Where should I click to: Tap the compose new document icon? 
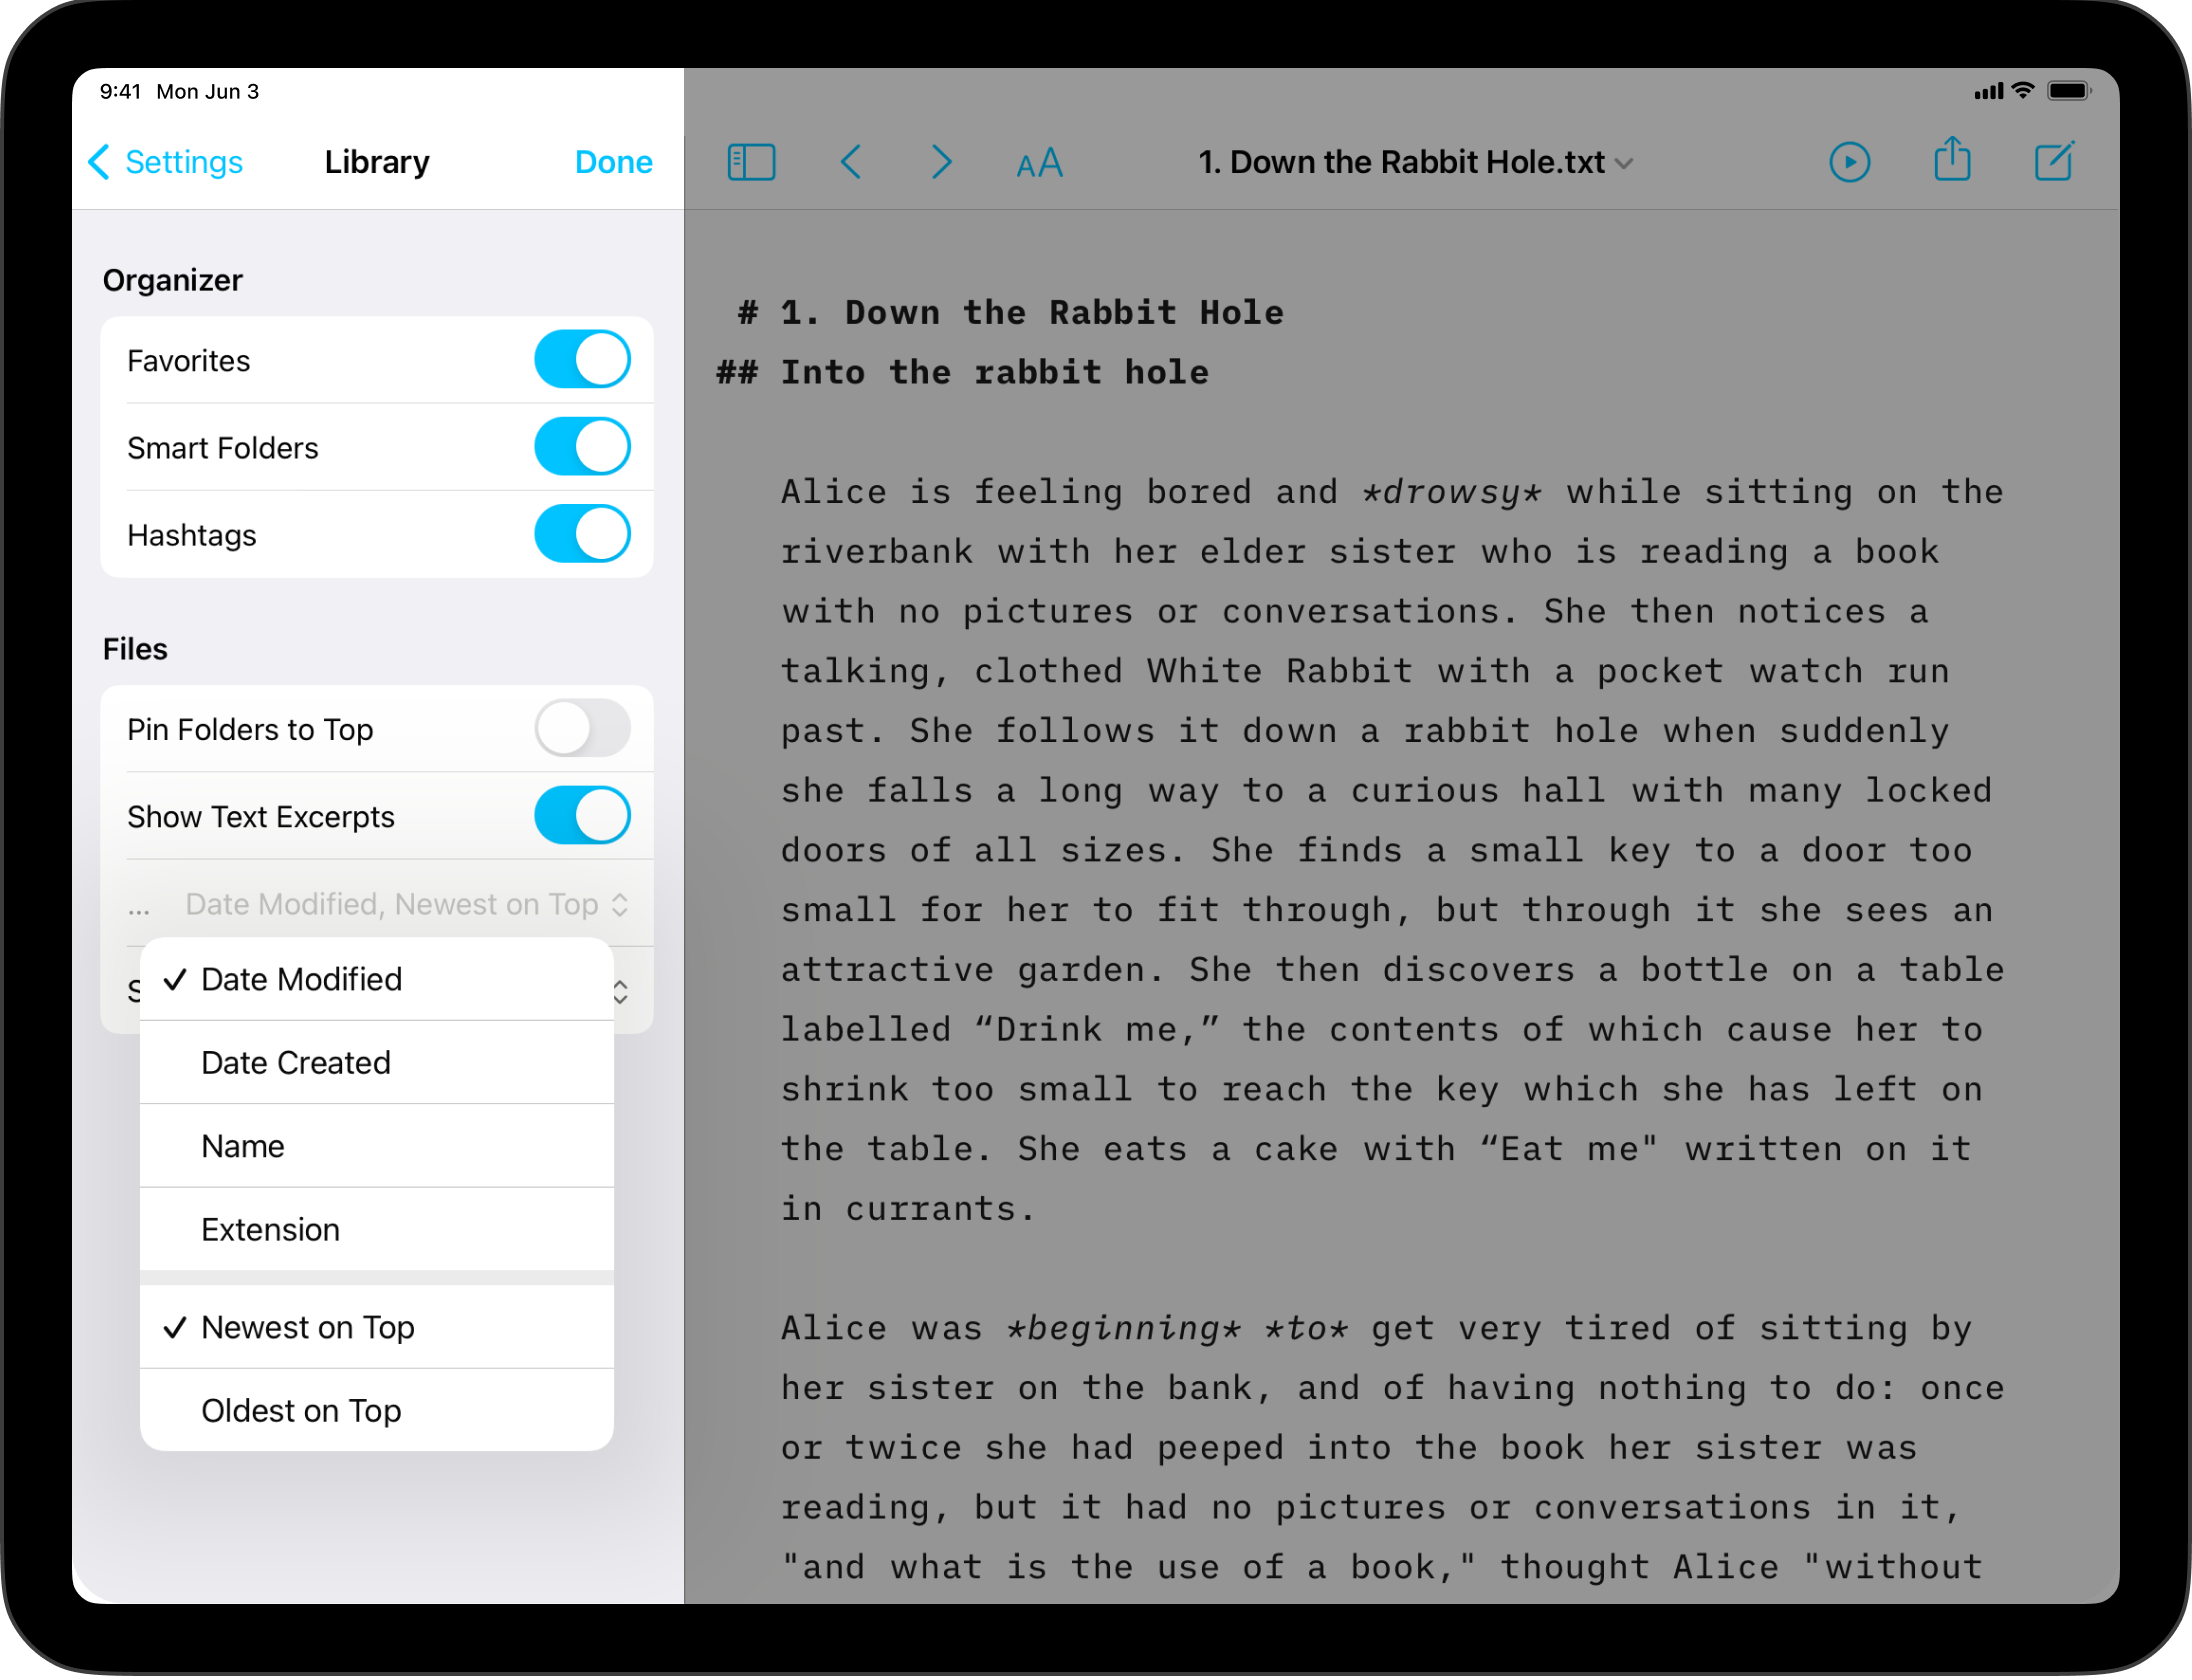2054,161
